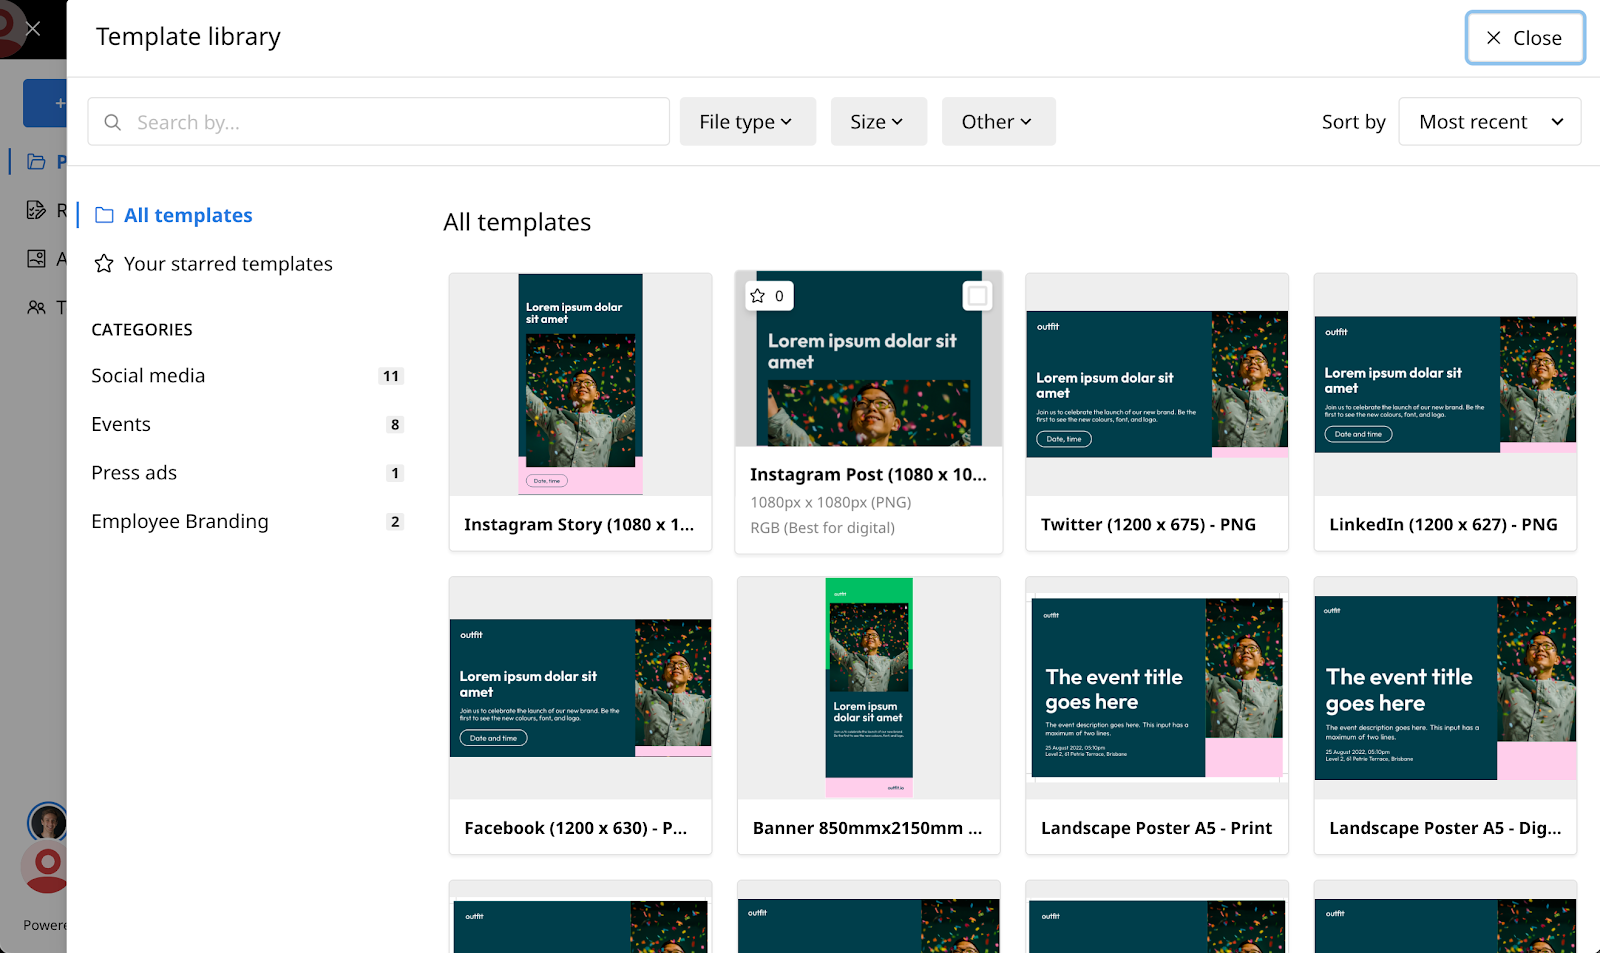The image size is (1600, 953).
Task: Open the Instagram Post template thumbnail
Action: 869,359
